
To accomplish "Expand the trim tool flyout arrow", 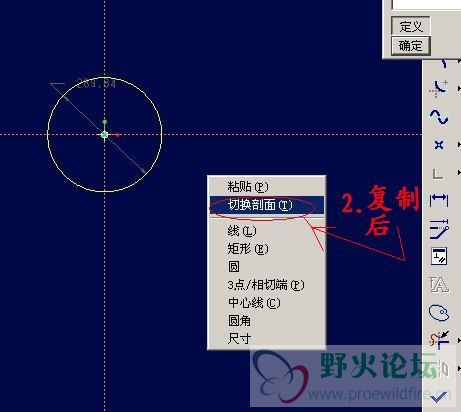I will (x=459, y=340).
